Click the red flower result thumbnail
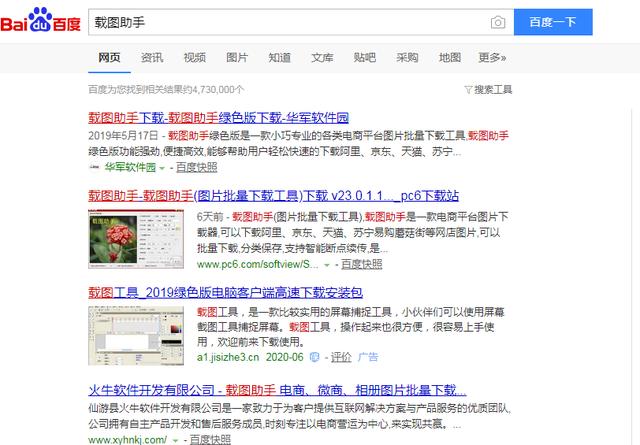 (x=136, y=239)
